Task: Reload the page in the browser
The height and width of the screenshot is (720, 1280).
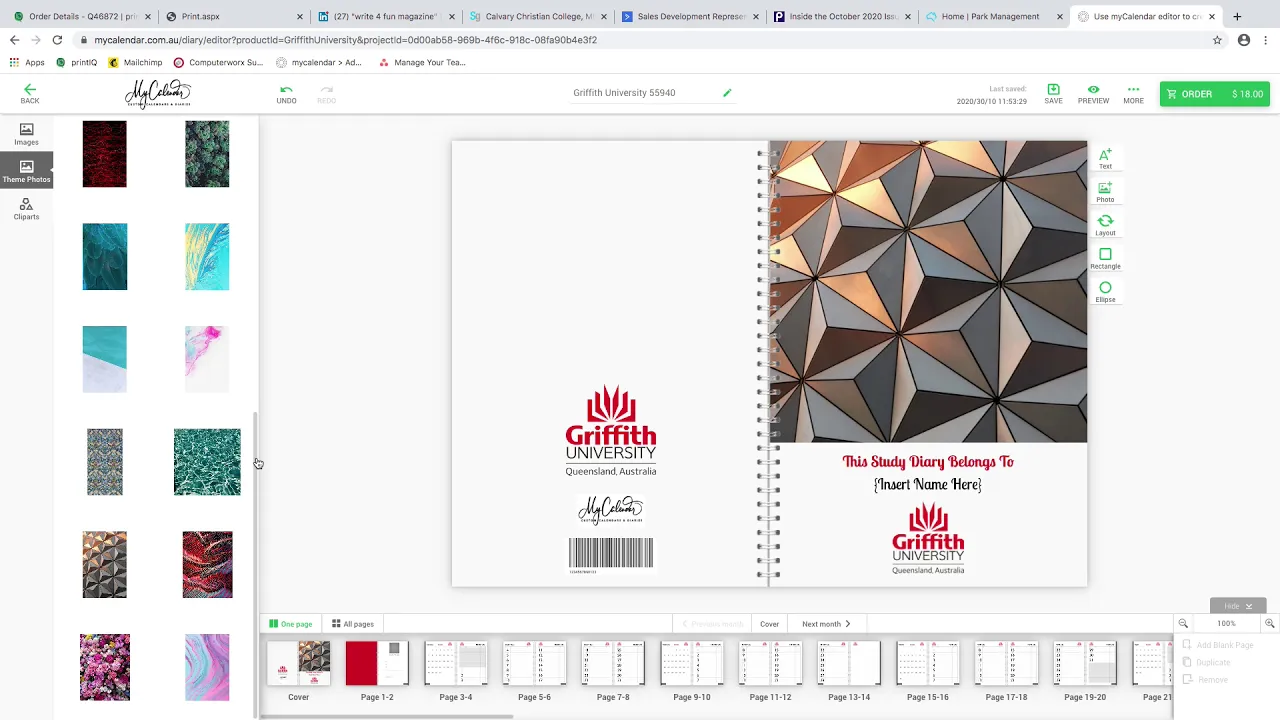Action: (x=57, y=40)
